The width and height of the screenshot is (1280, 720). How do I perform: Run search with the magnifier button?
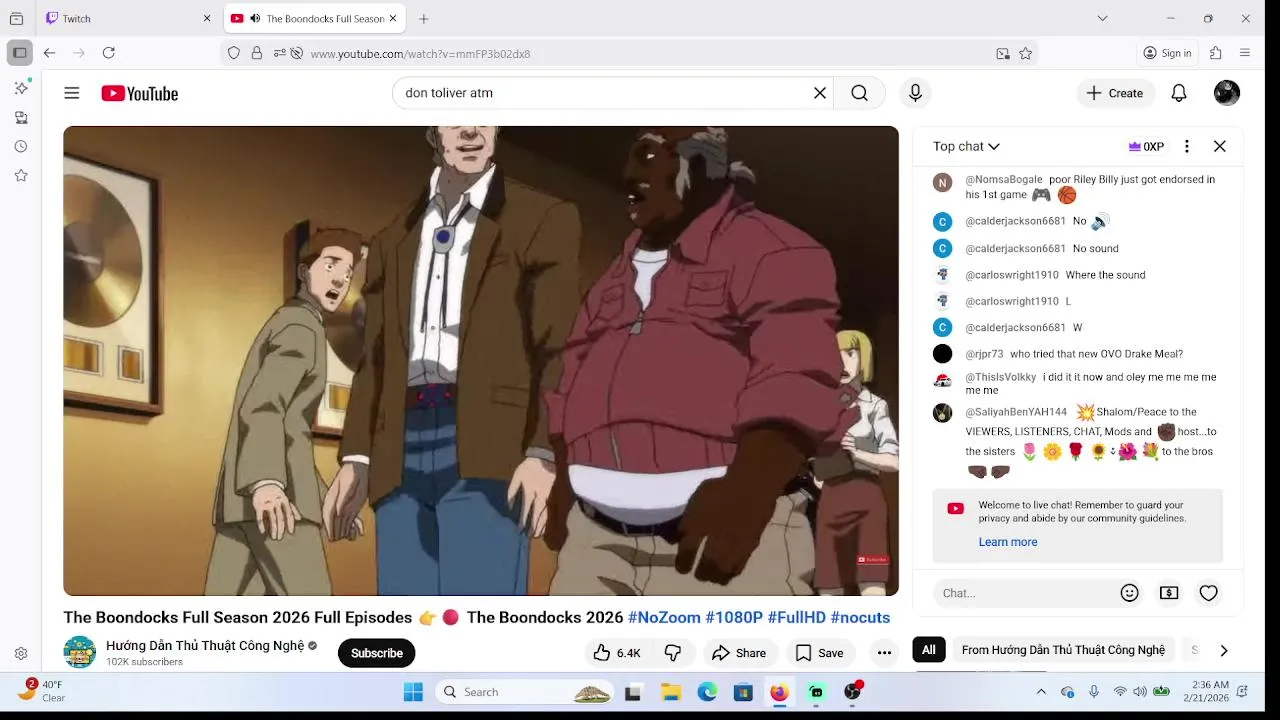859,93
